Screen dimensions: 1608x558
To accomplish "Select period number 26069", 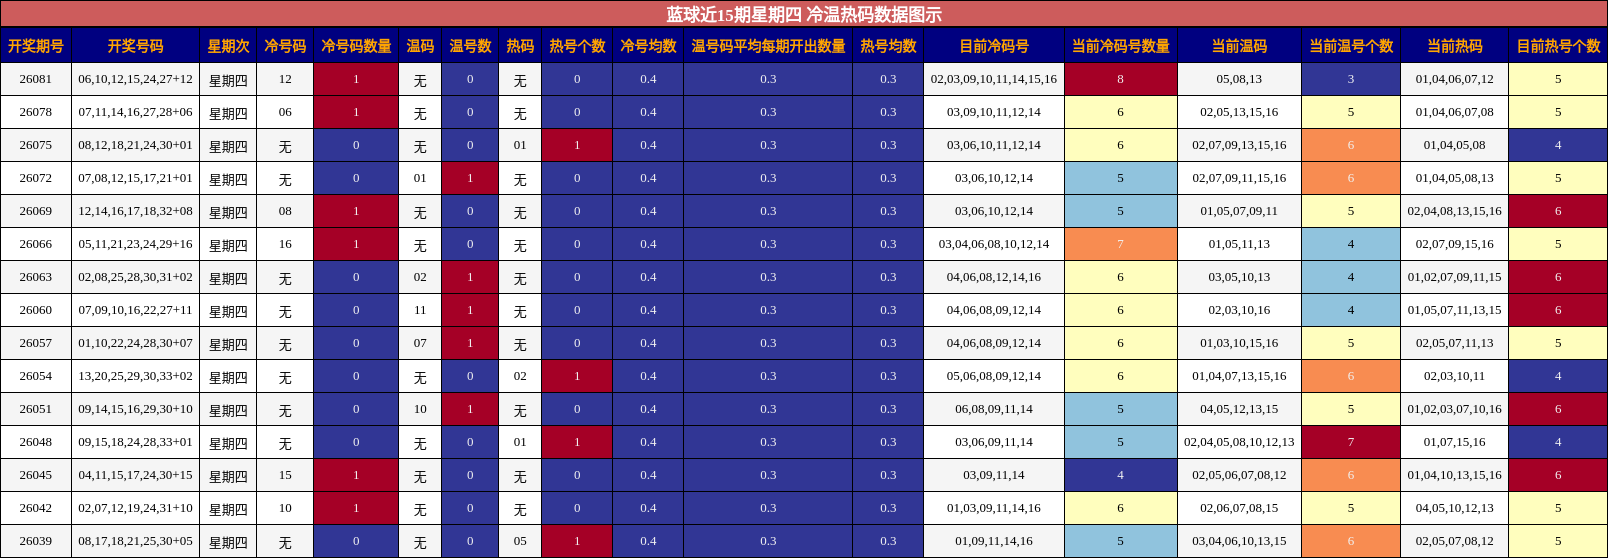I will tap(36, 211).
